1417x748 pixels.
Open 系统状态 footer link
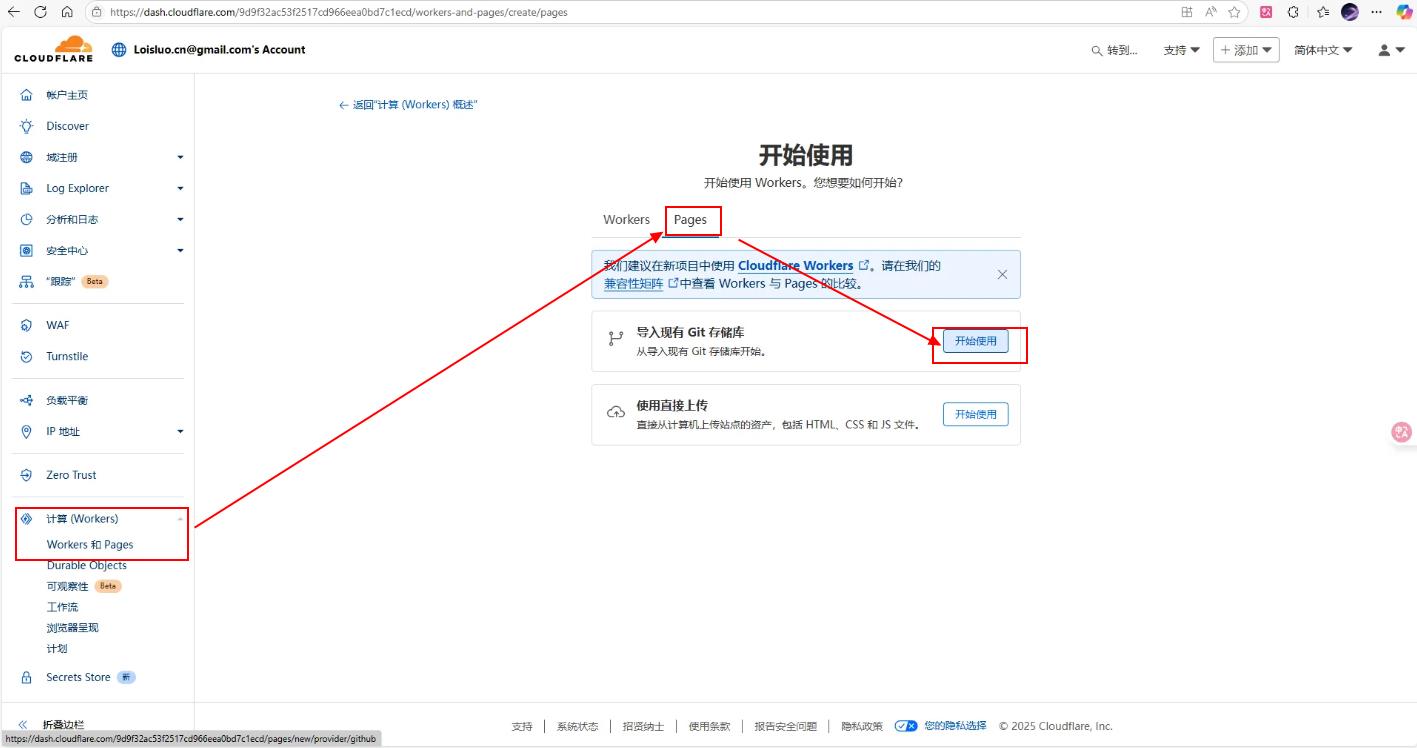point(578,726)
